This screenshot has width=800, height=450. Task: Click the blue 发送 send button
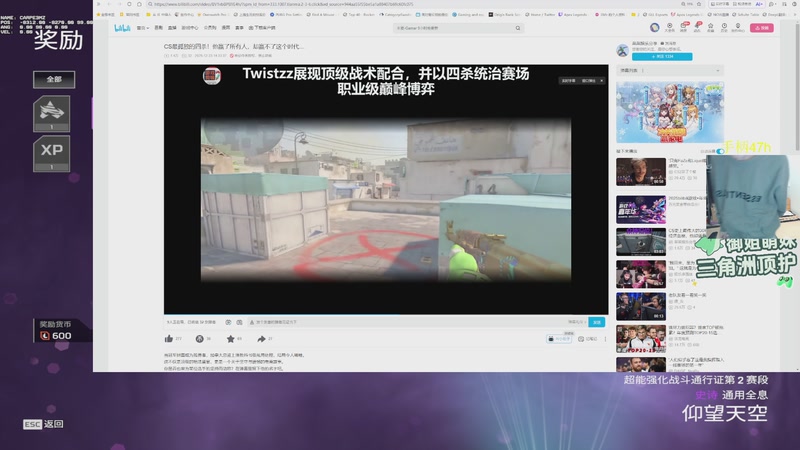click(x=596, y=322)
